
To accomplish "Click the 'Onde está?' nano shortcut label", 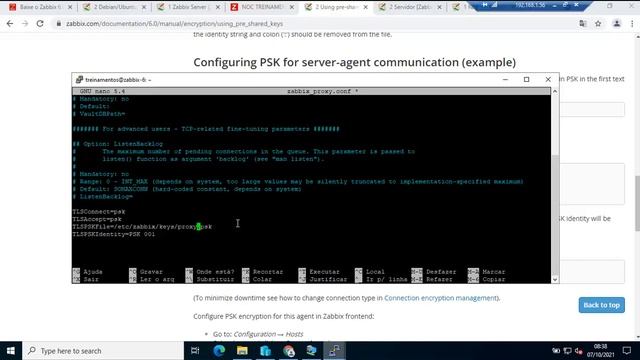I will (x=215, y=272).
